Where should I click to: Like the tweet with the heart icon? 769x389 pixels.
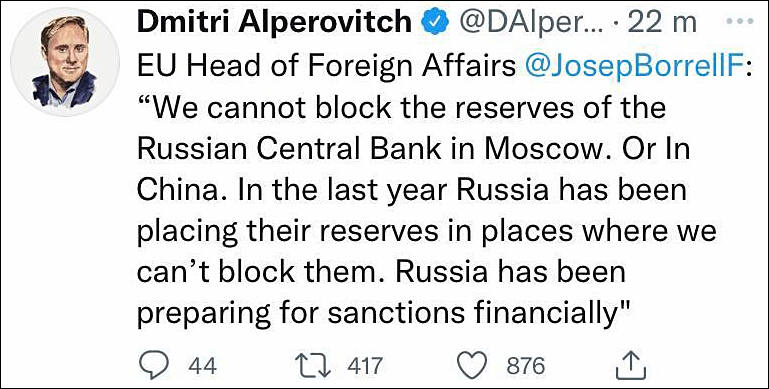point(471,365)
